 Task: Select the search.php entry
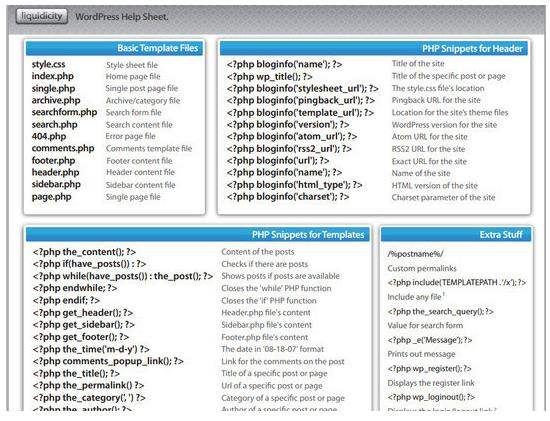point(54,125)
